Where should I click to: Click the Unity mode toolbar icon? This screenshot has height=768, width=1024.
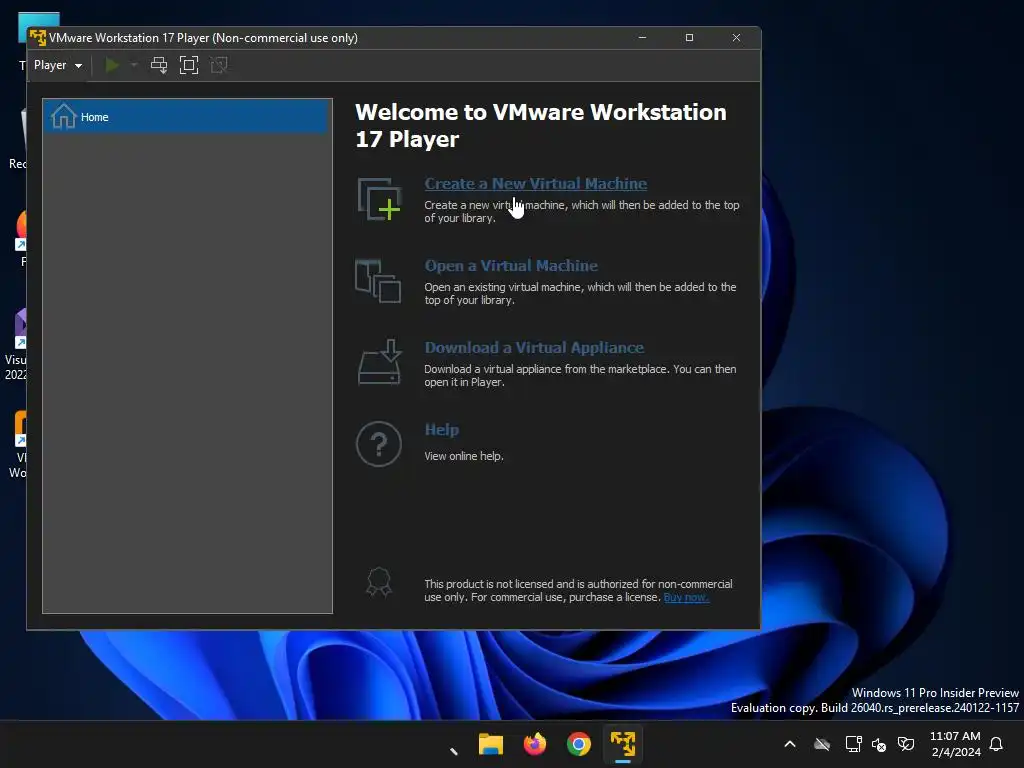point(219,65)
